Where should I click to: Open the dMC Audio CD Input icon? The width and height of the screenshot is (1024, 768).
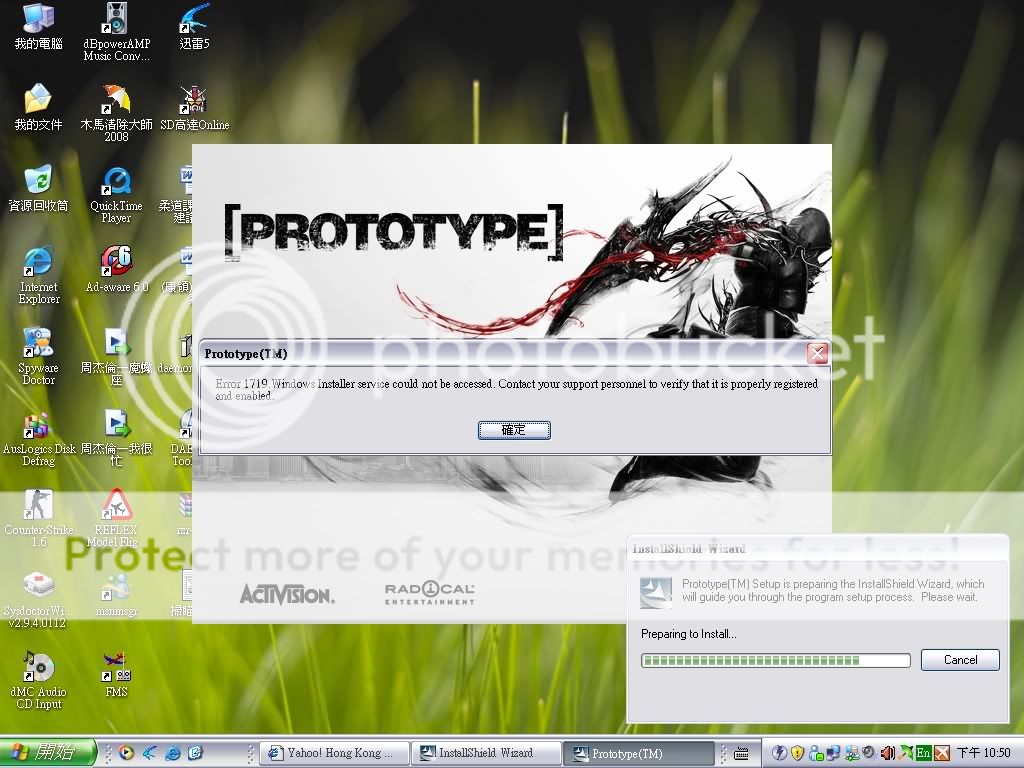click(38, 668)
